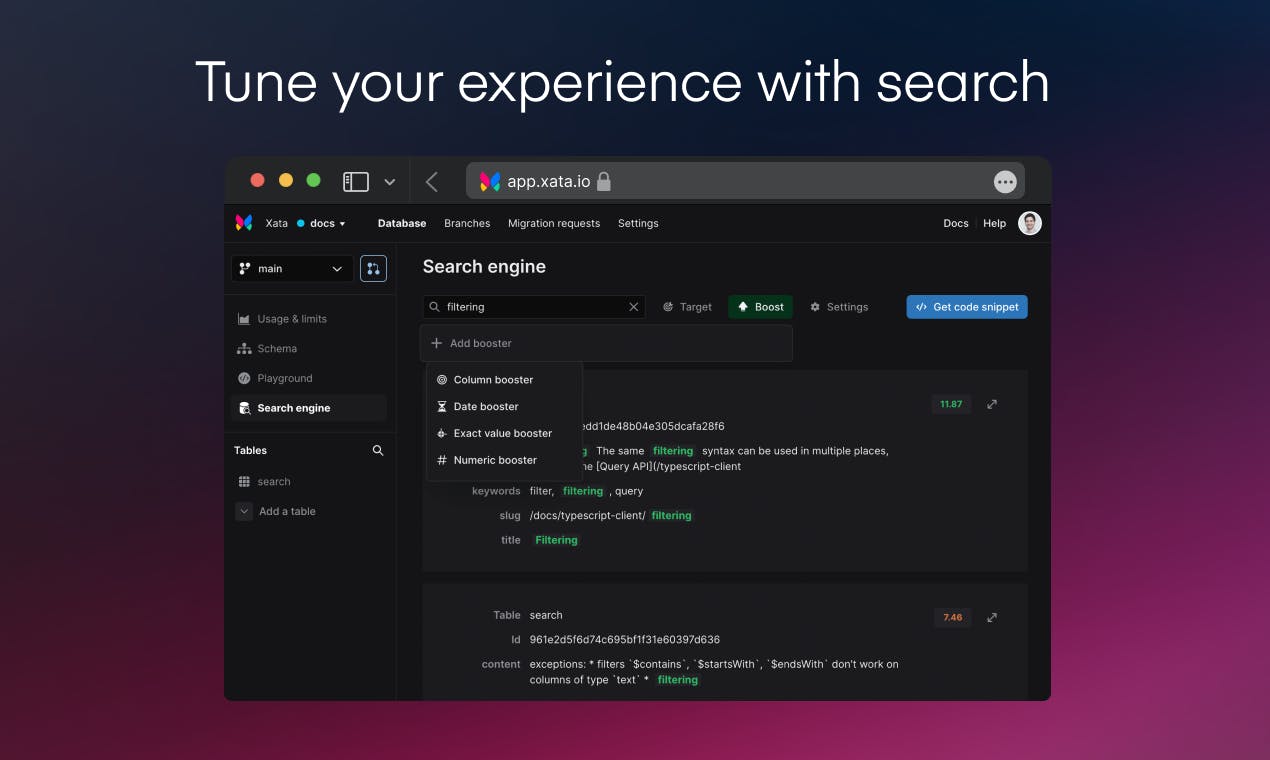The width and height of the screenshot is (1270, 760).
Task: Expand the second search result with score 7.46
Action: point(992,617)
